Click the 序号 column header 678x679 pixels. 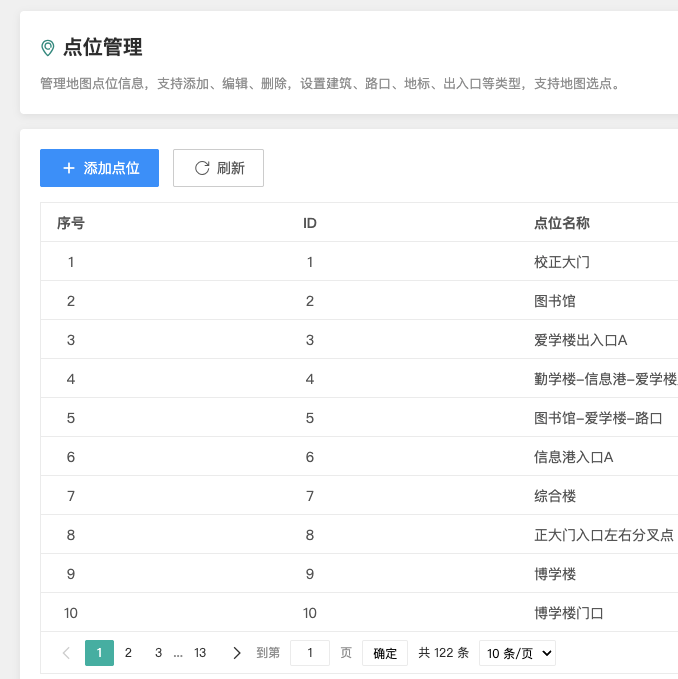pos(71,223)
